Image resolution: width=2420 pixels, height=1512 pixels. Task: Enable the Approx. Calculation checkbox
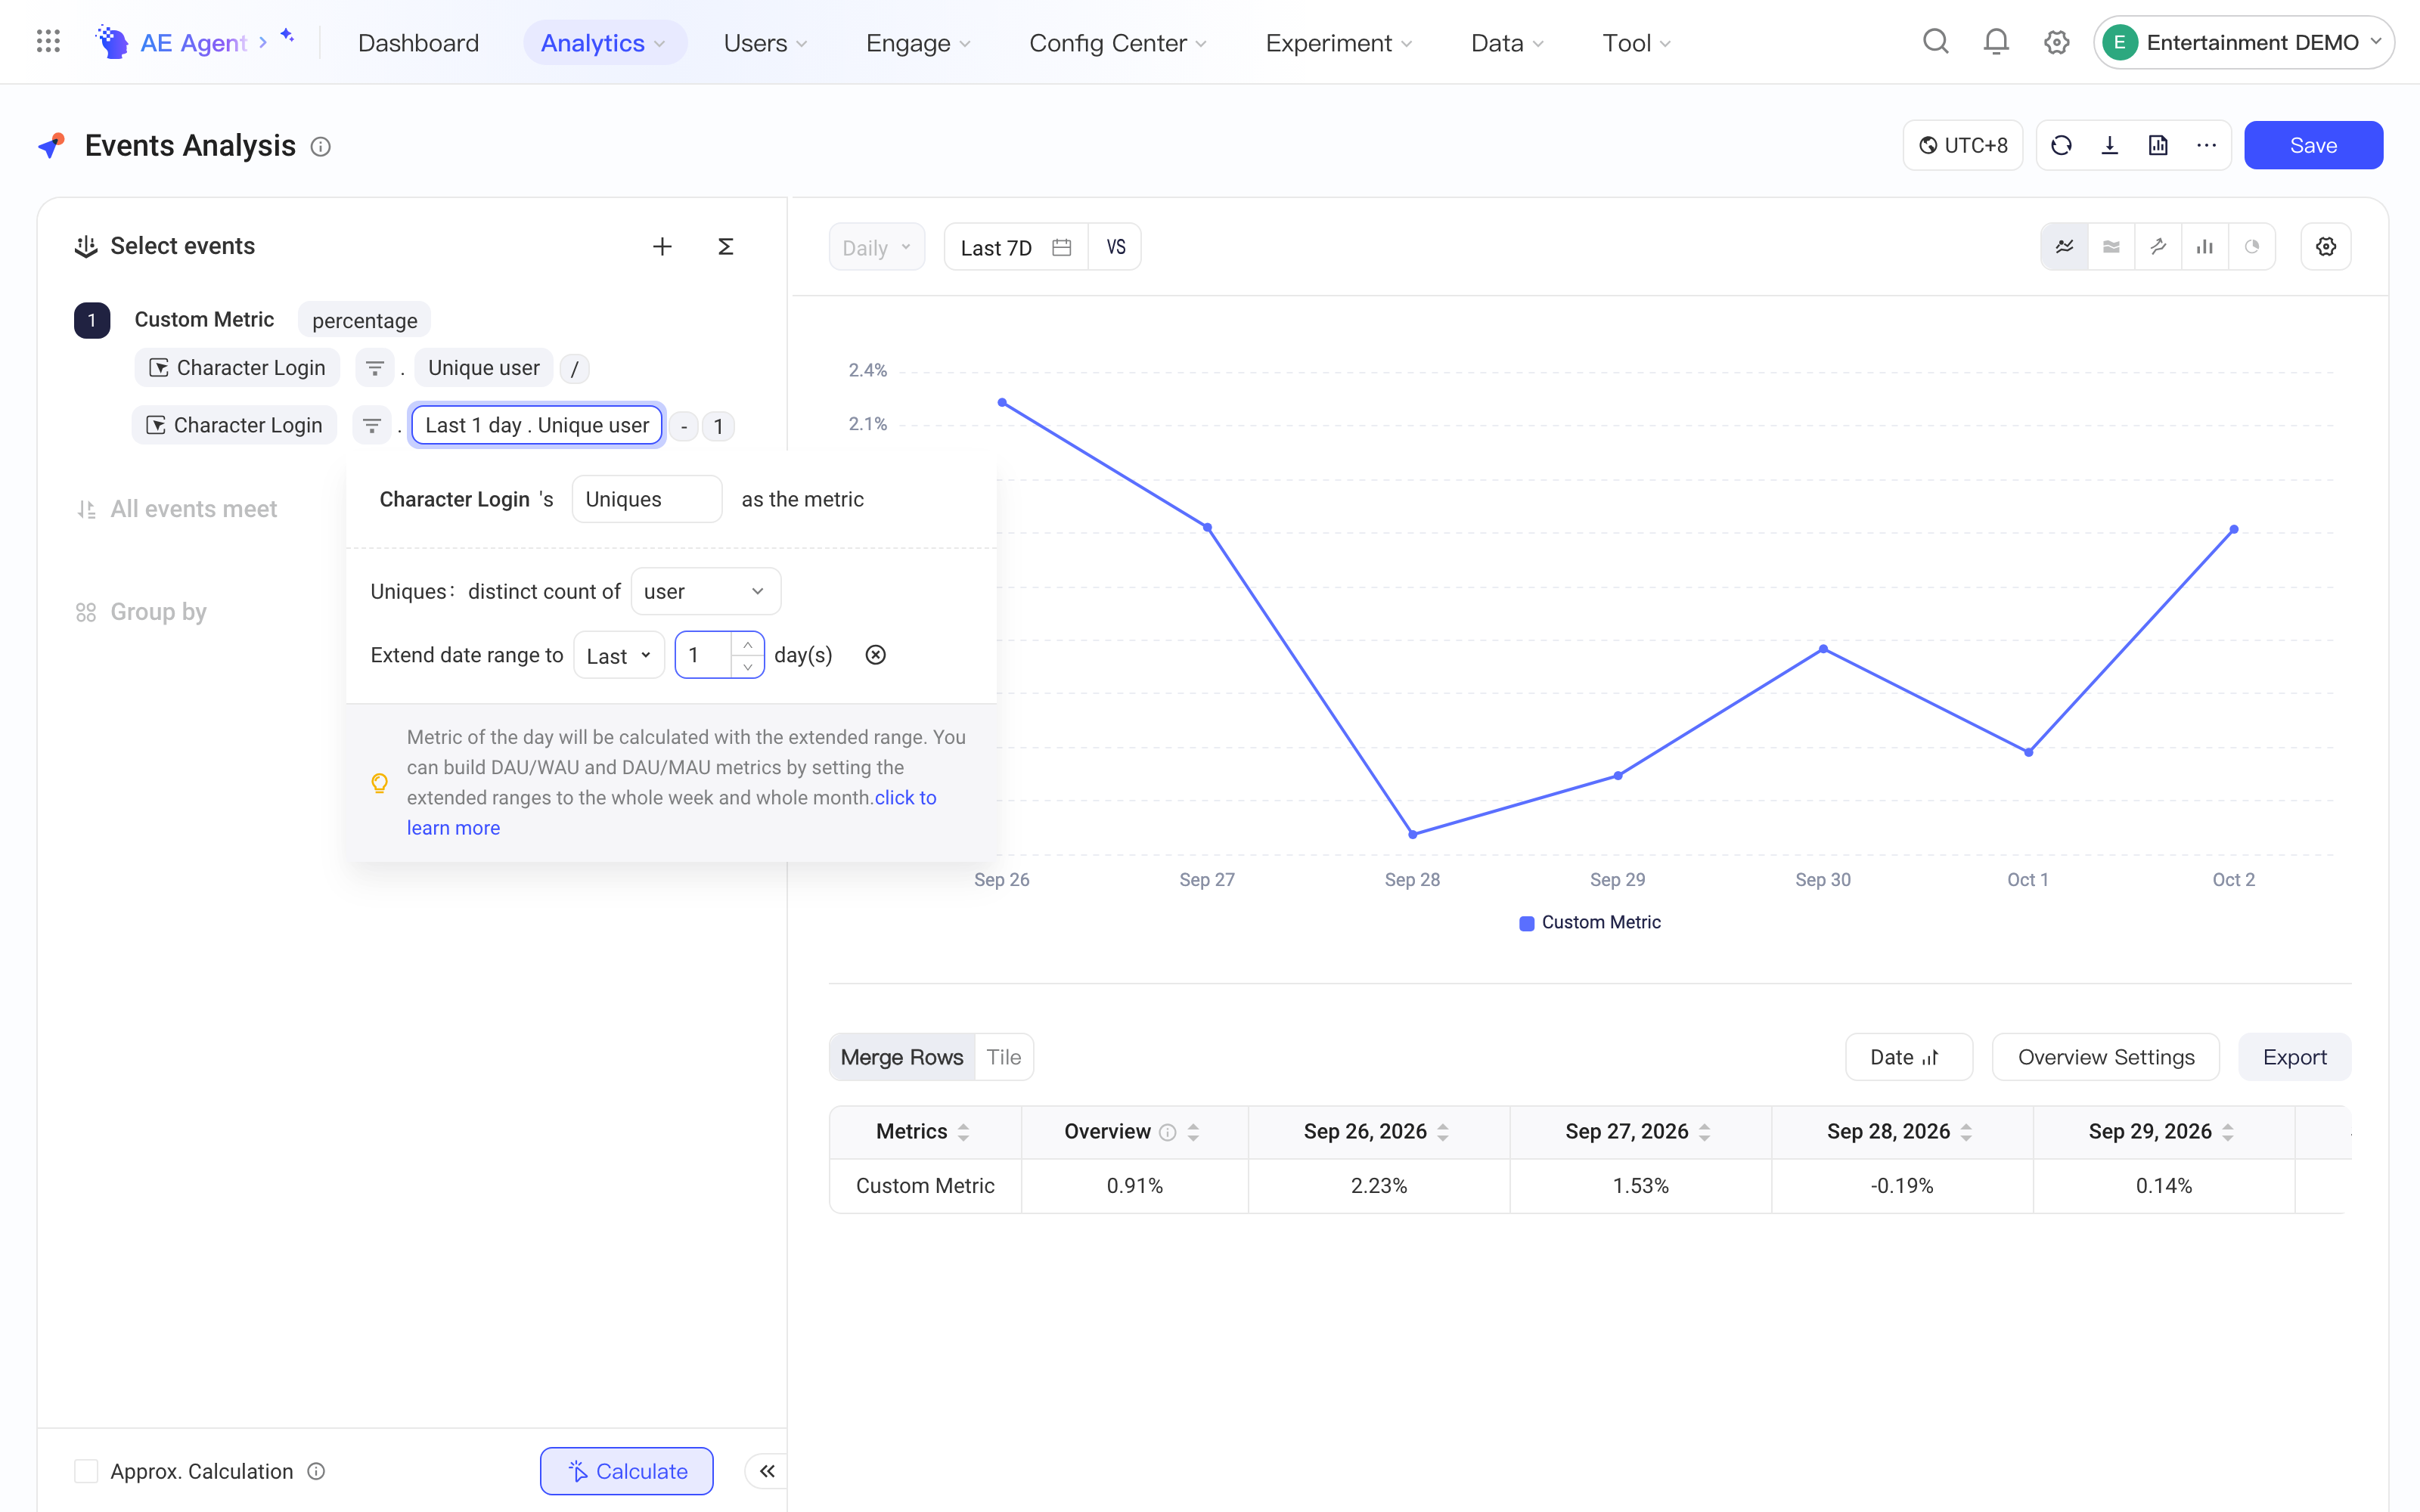point(86,1471)
